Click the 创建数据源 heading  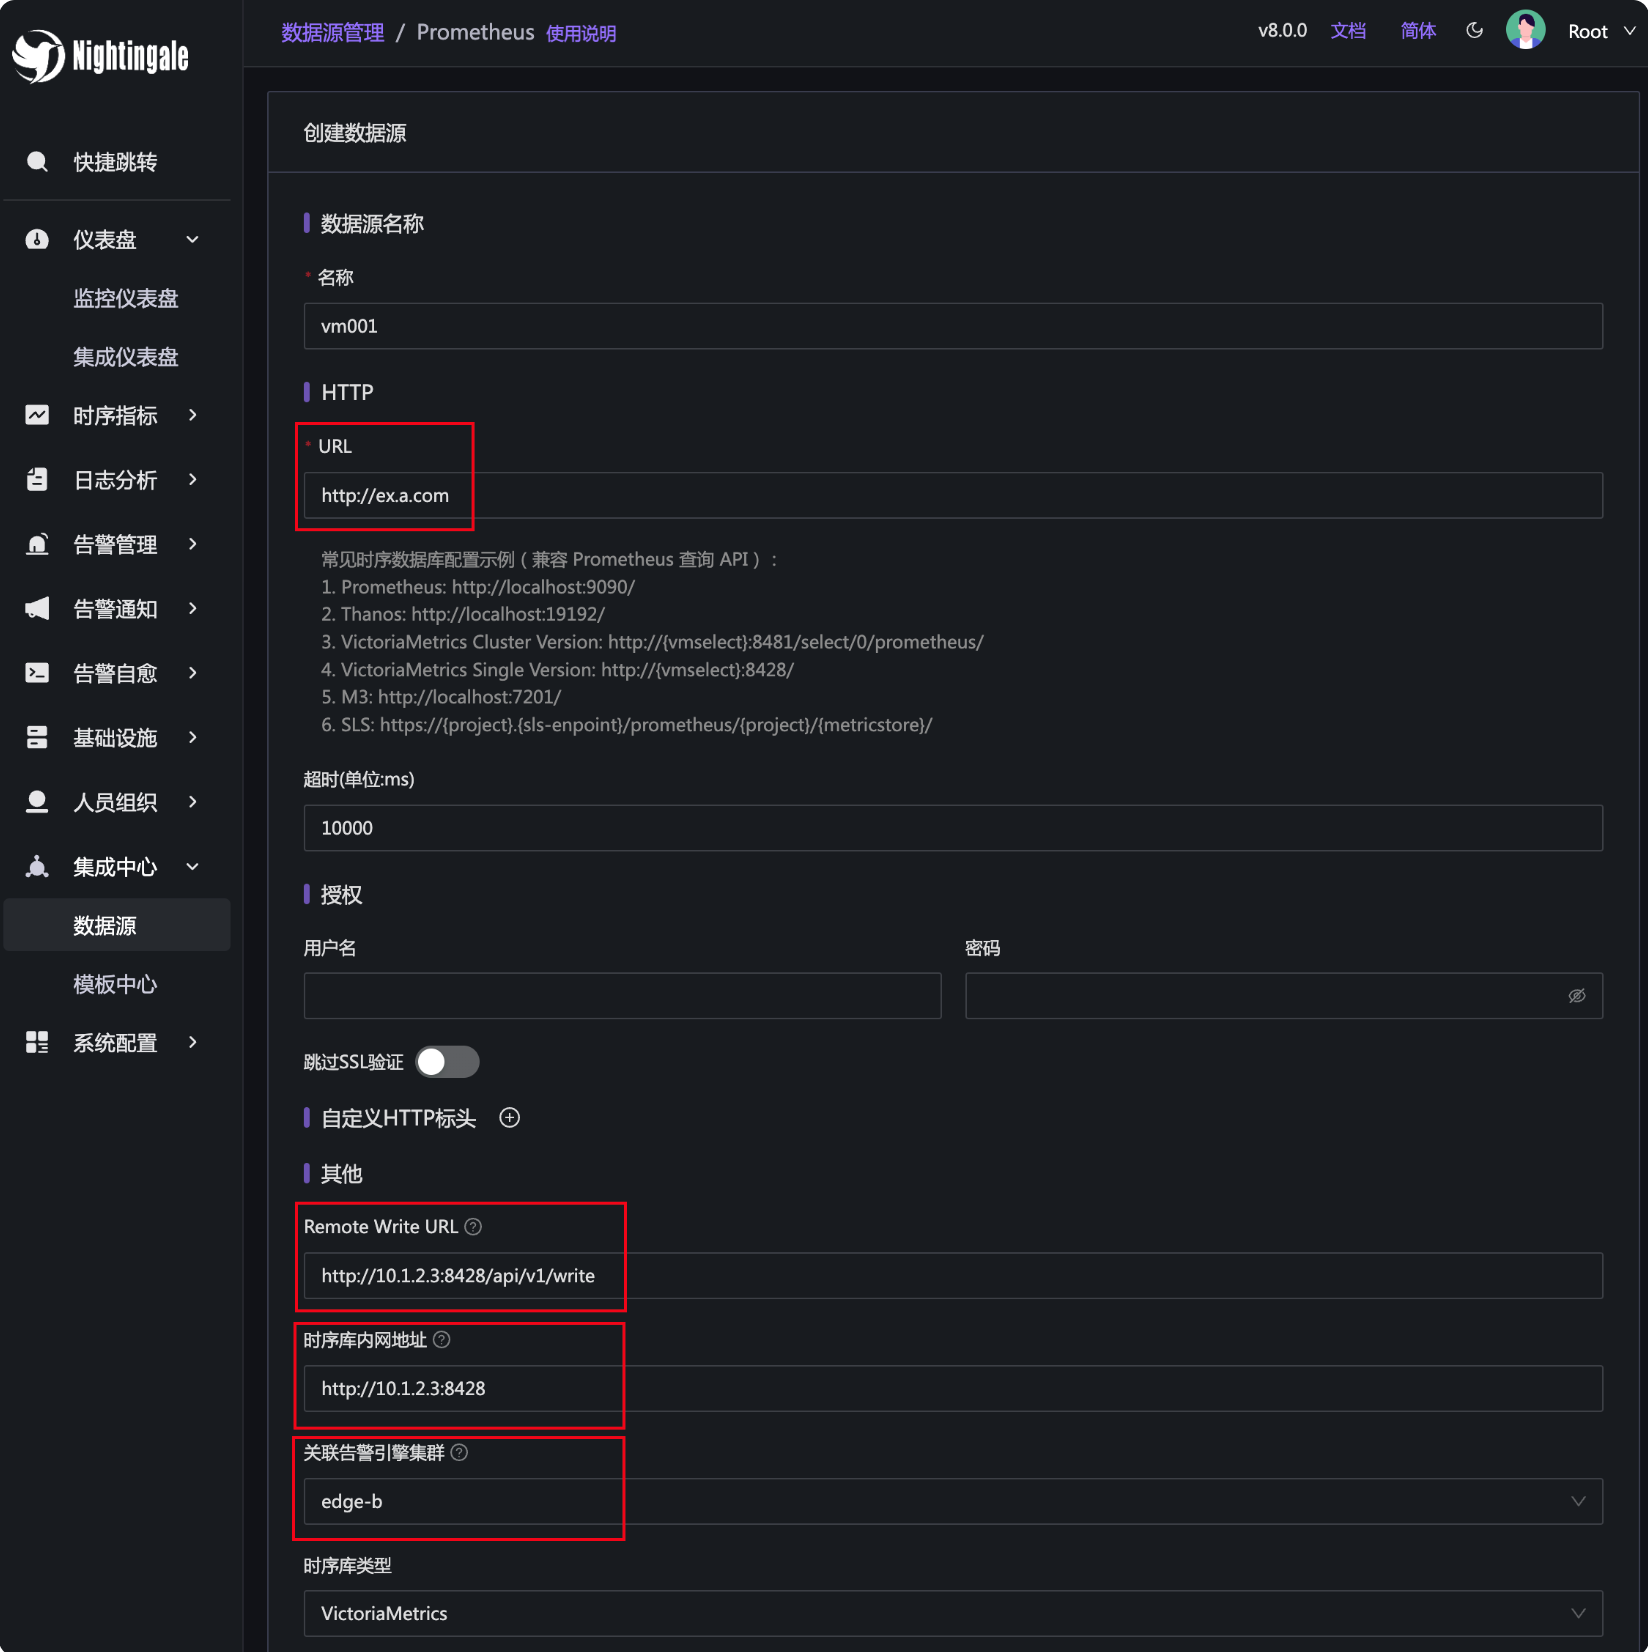point(355,133)
